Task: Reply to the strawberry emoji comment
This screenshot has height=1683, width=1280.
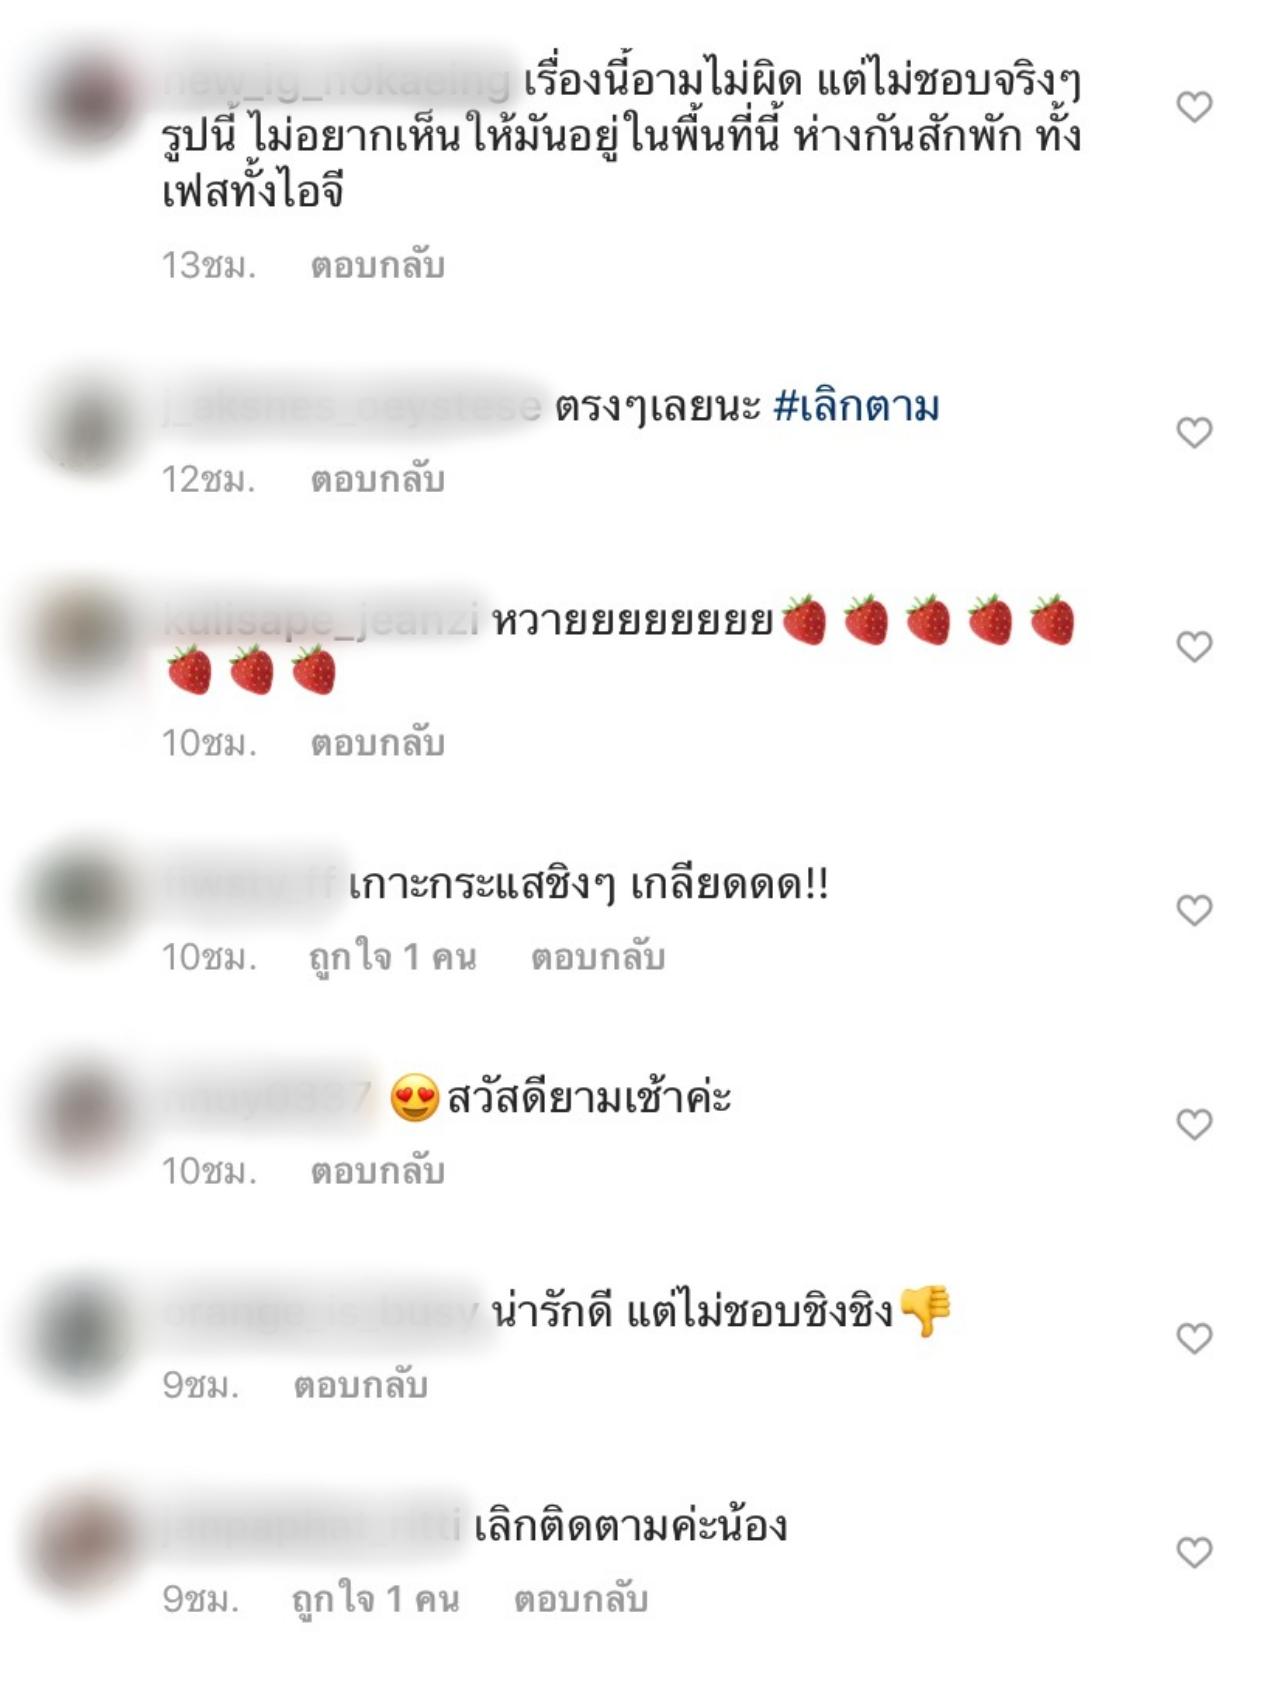Action: pos(377,743)
